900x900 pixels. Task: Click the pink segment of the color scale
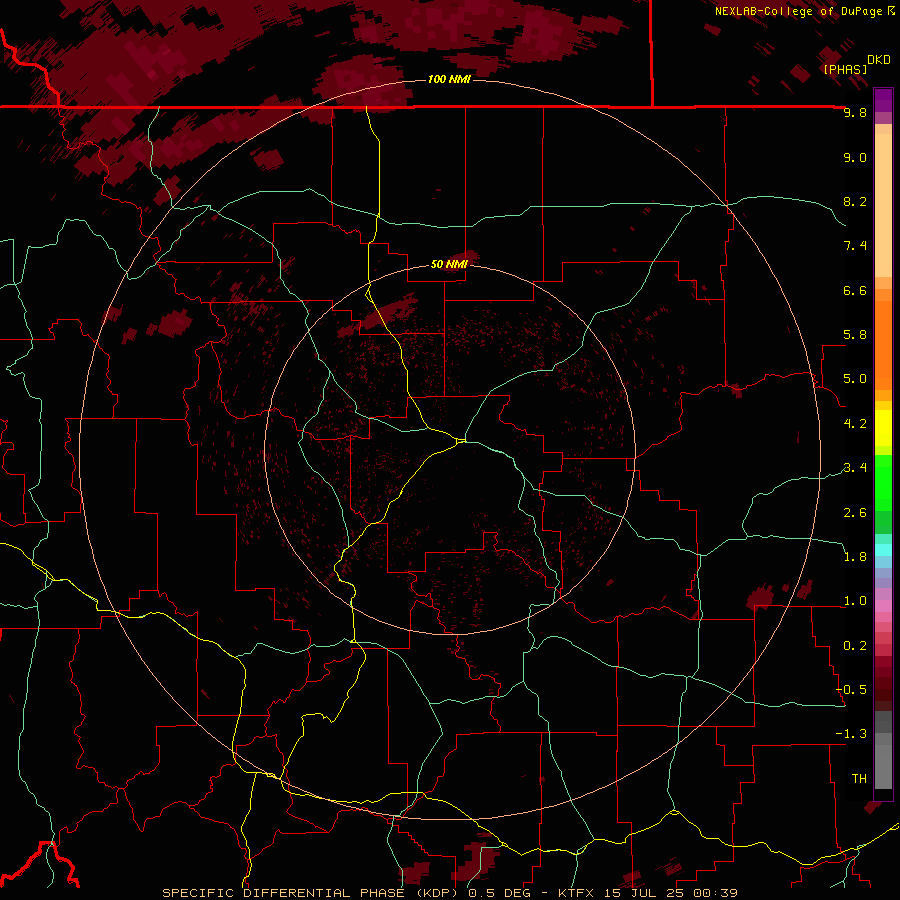pyautogui.click(x=883, y=606)
